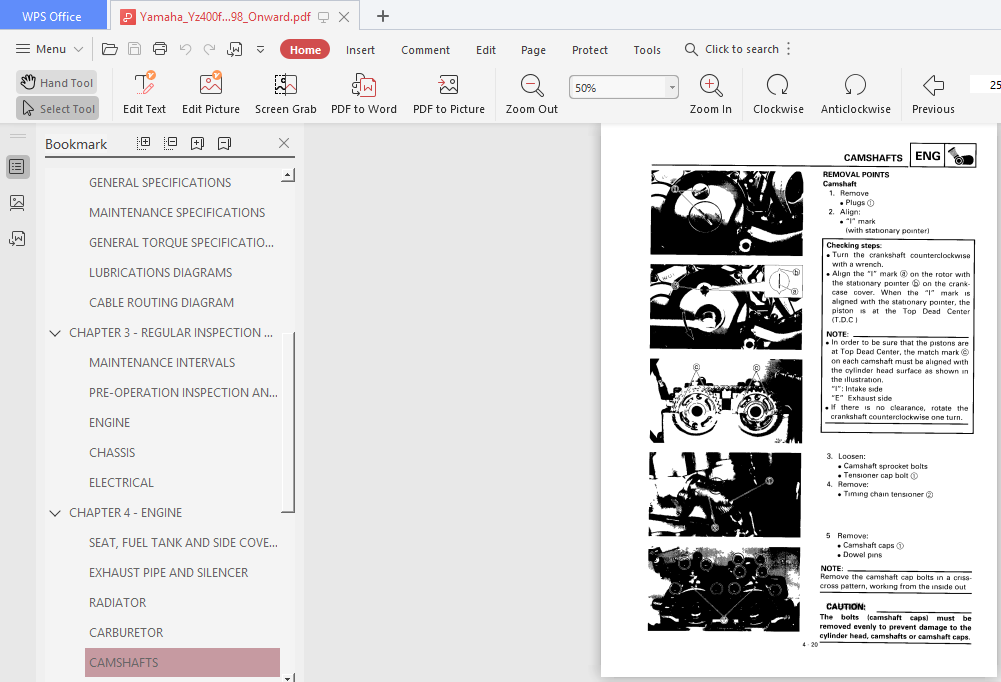Switch to the Edit tab
Viewport: 1001px width, 682px height.
tap(485, 50)
